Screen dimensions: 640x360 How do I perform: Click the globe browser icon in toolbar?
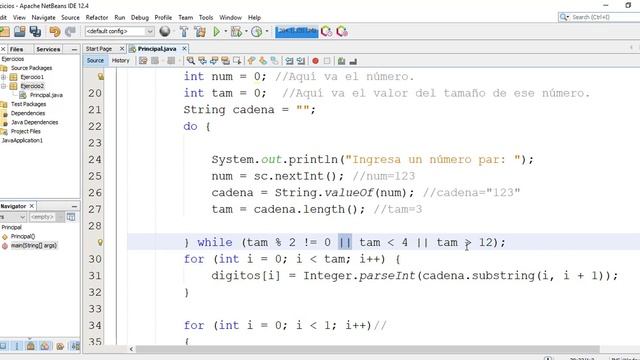(165, 31)
